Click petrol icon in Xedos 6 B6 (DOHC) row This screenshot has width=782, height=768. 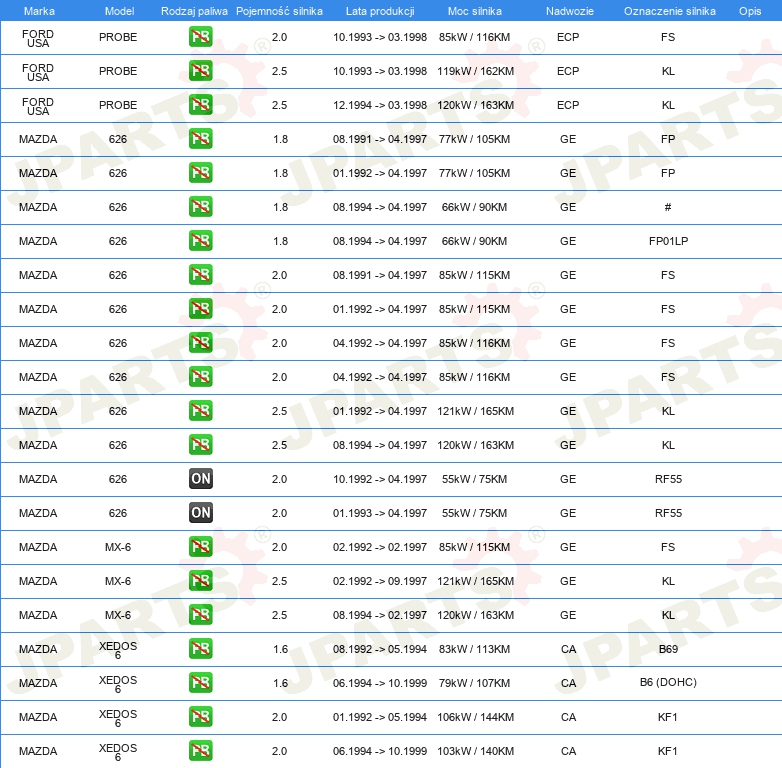pos(200,683)
